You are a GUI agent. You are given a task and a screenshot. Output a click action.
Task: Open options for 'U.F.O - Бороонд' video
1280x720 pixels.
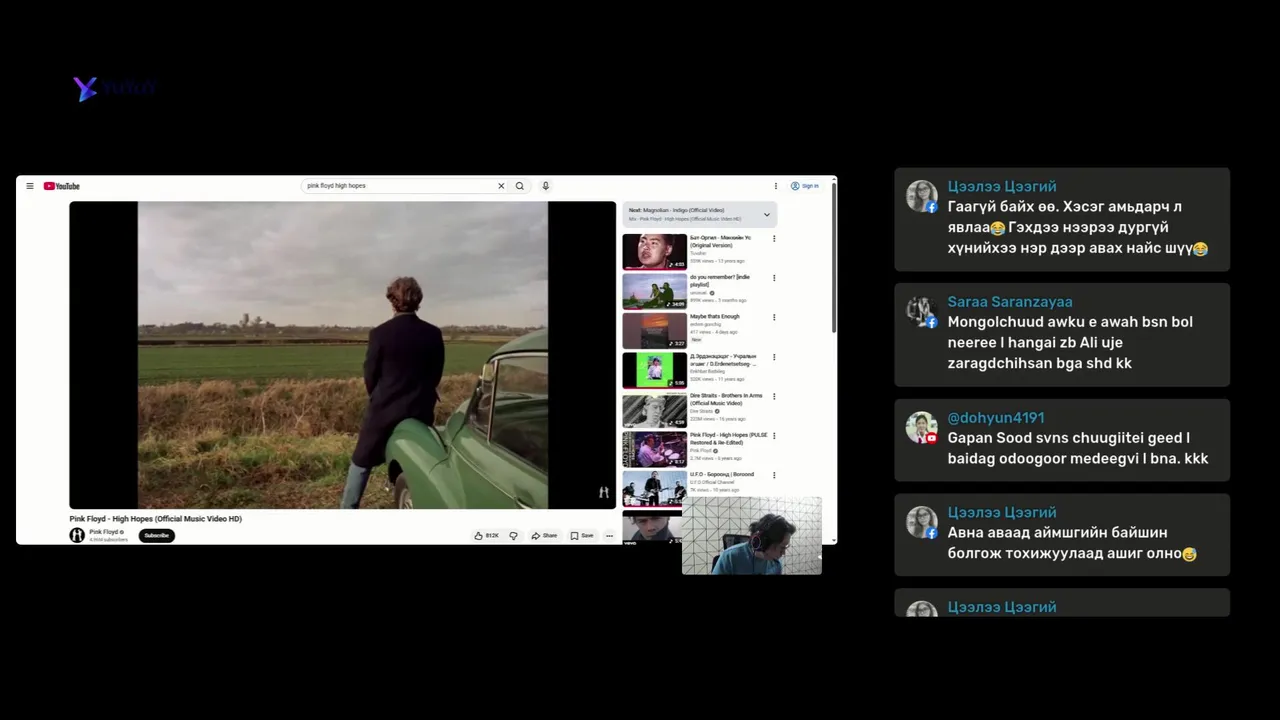[x=774, y=475]
